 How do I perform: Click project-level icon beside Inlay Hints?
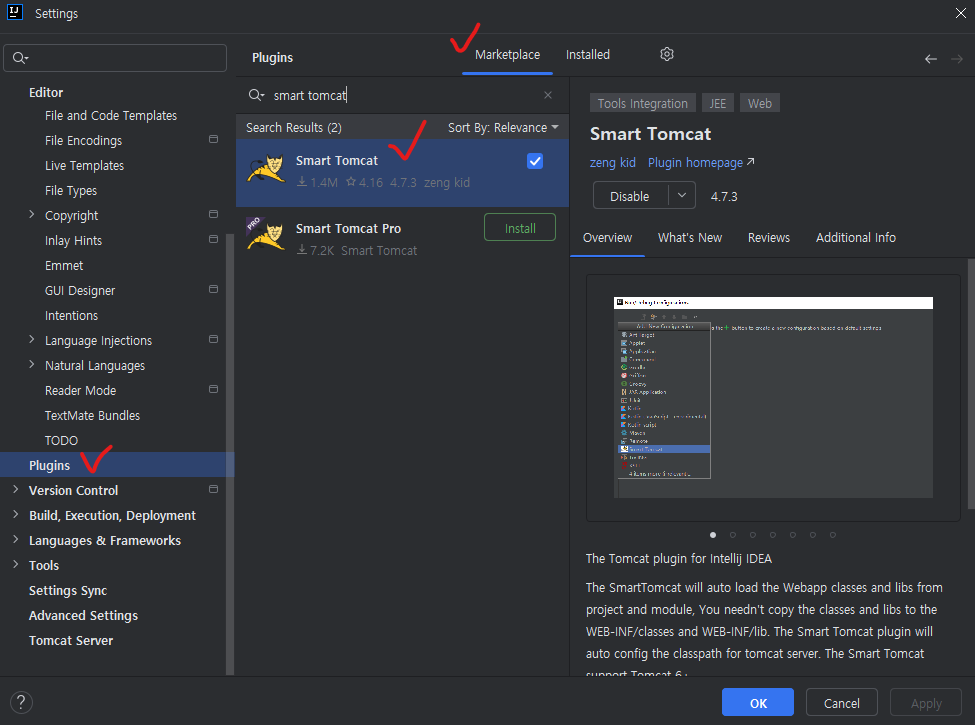(213, 239)
